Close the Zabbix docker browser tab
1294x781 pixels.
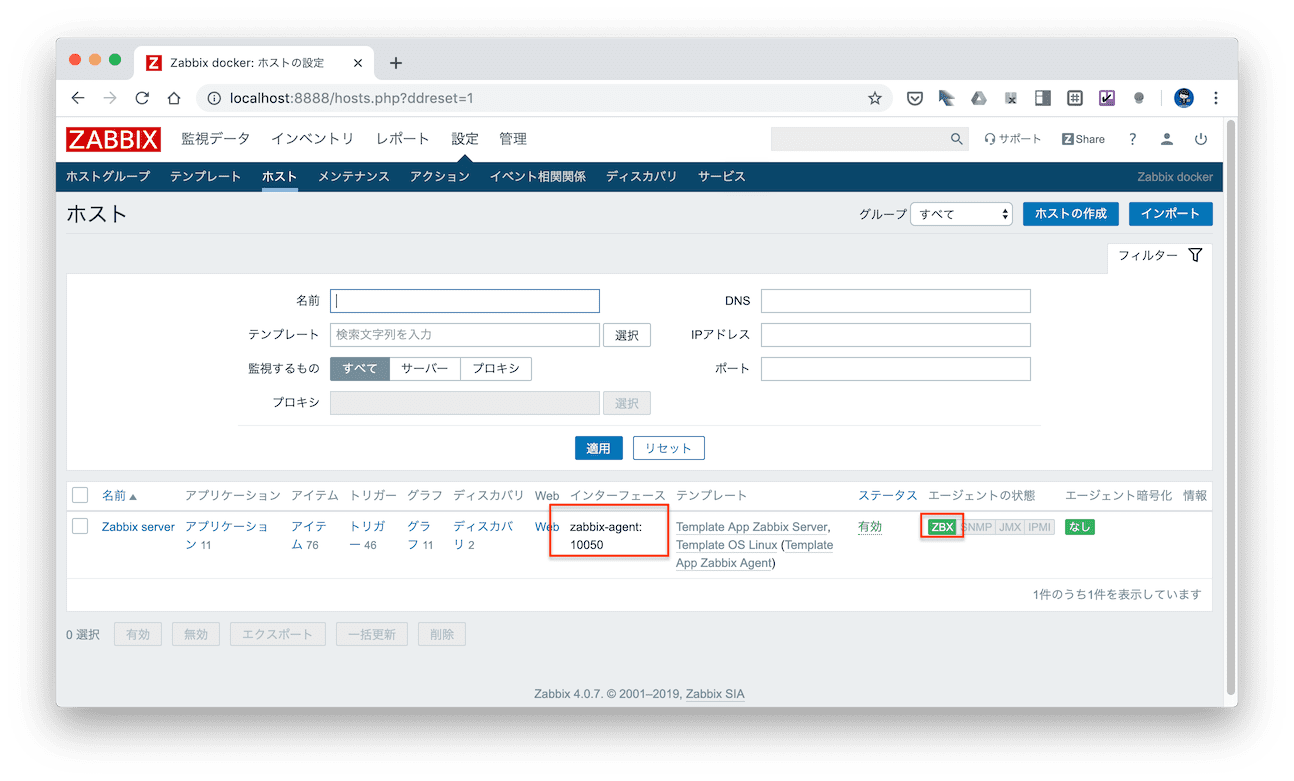pyautogui.click(x=358, y=63)
